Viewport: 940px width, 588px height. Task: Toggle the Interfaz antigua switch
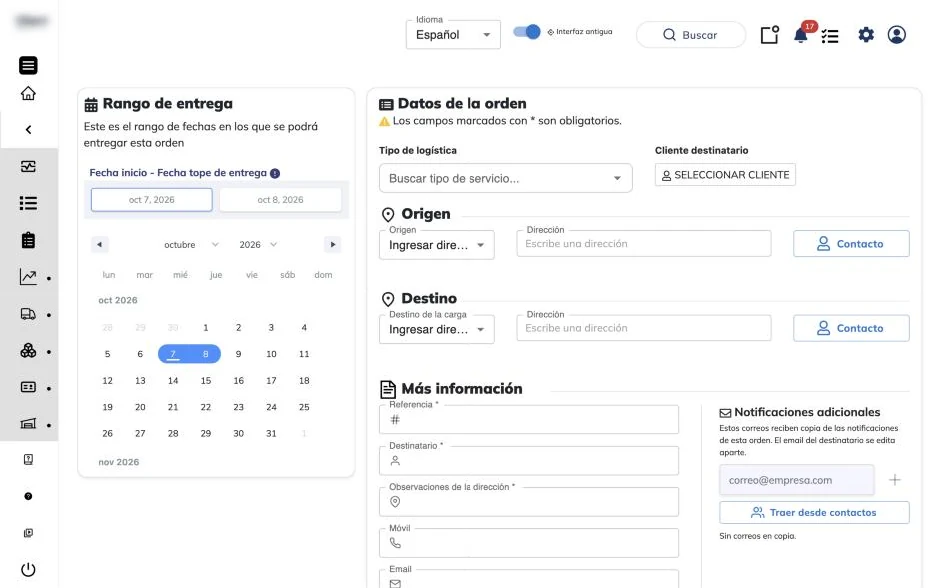pos(527,32)
